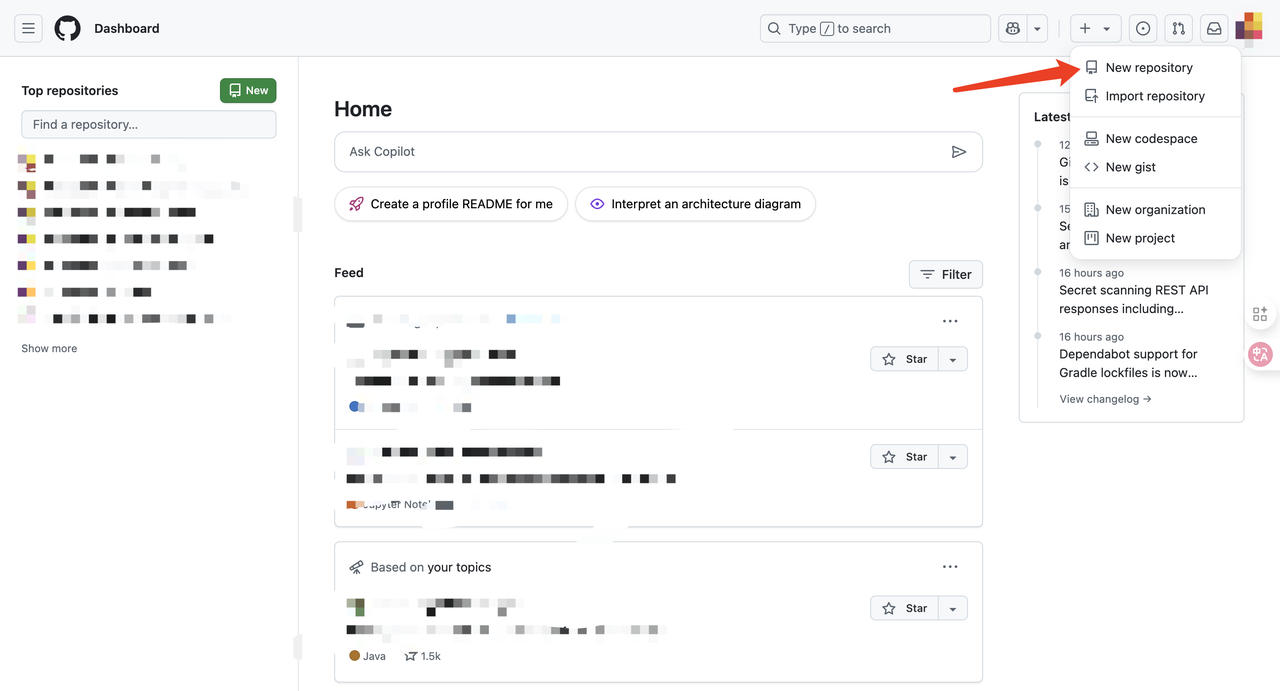Viewport: 1280px width, 691px height.
Task: Click the green New repository button
Action: tap(248, 91)
